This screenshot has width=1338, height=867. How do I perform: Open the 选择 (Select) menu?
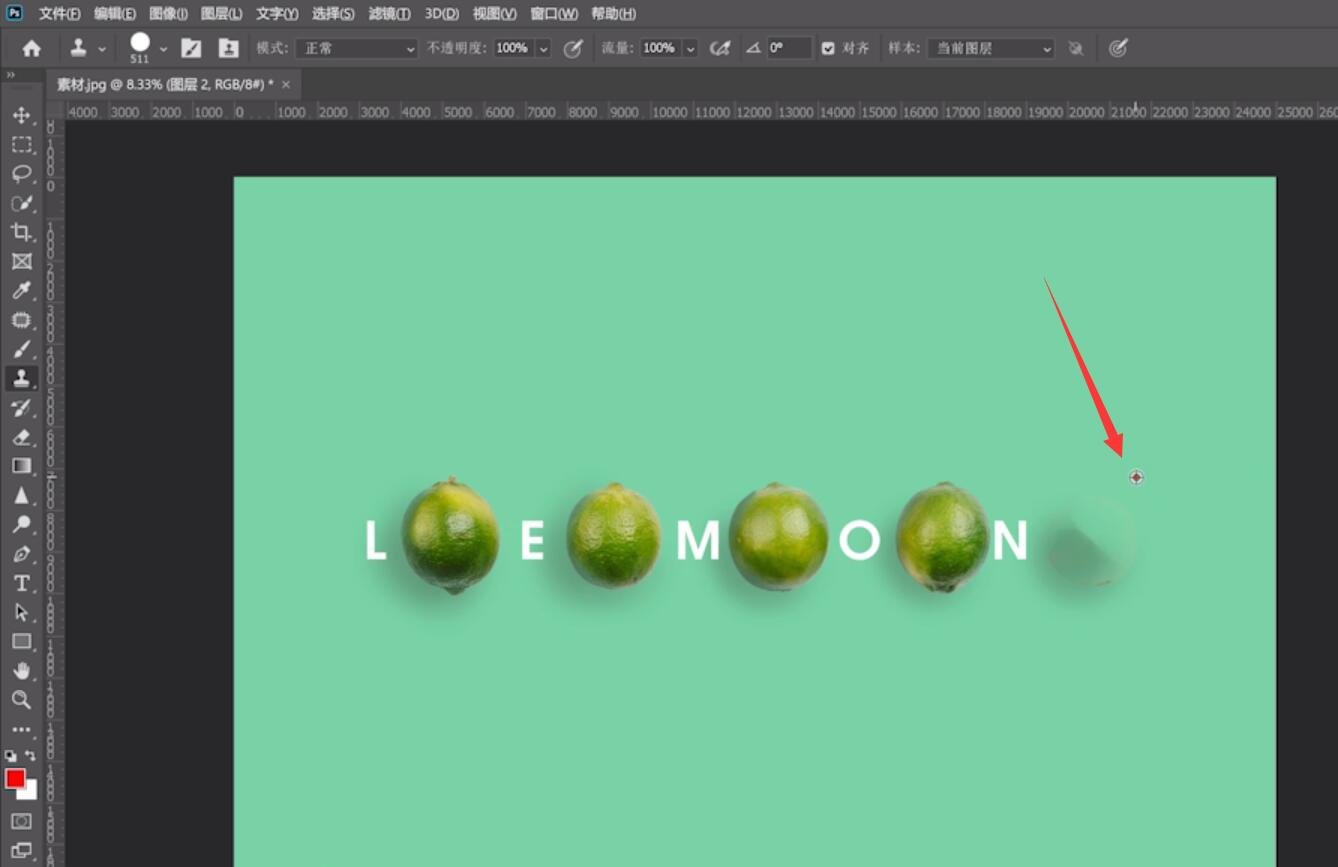point(333,14)
